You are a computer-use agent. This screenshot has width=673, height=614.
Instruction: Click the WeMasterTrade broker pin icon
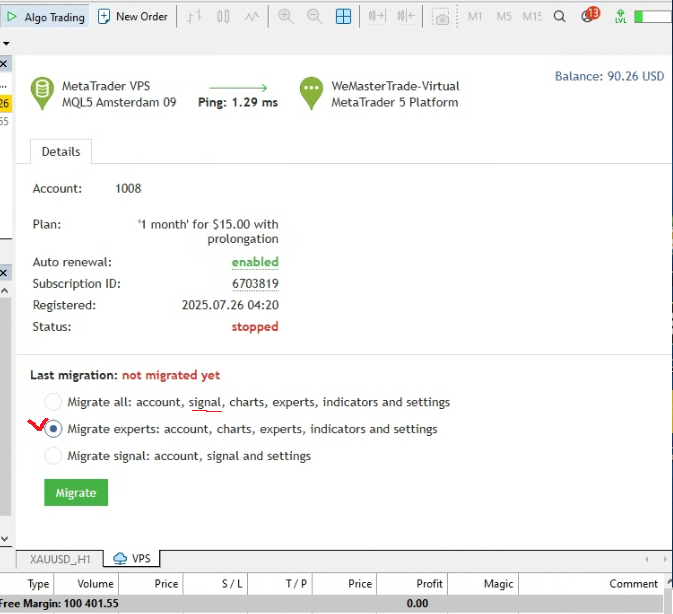(311, 93)
